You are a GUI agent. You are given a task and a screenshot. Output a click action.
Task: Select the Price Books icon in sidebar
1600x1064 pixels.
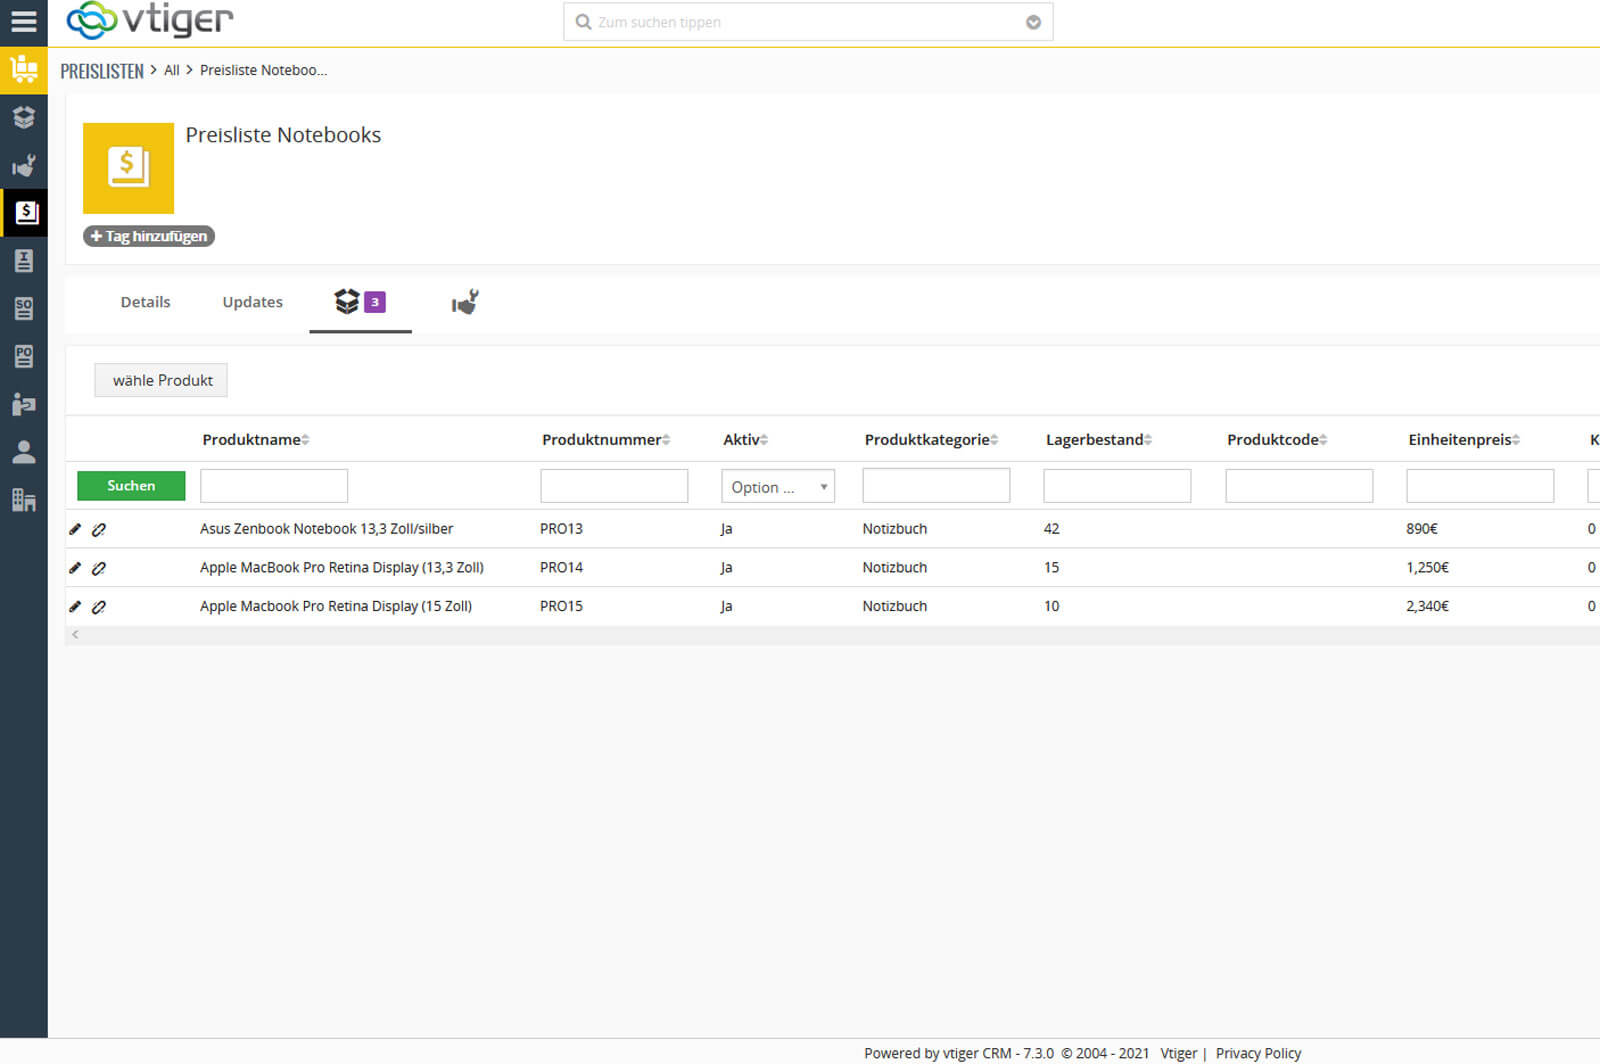(x=24, y=212)
